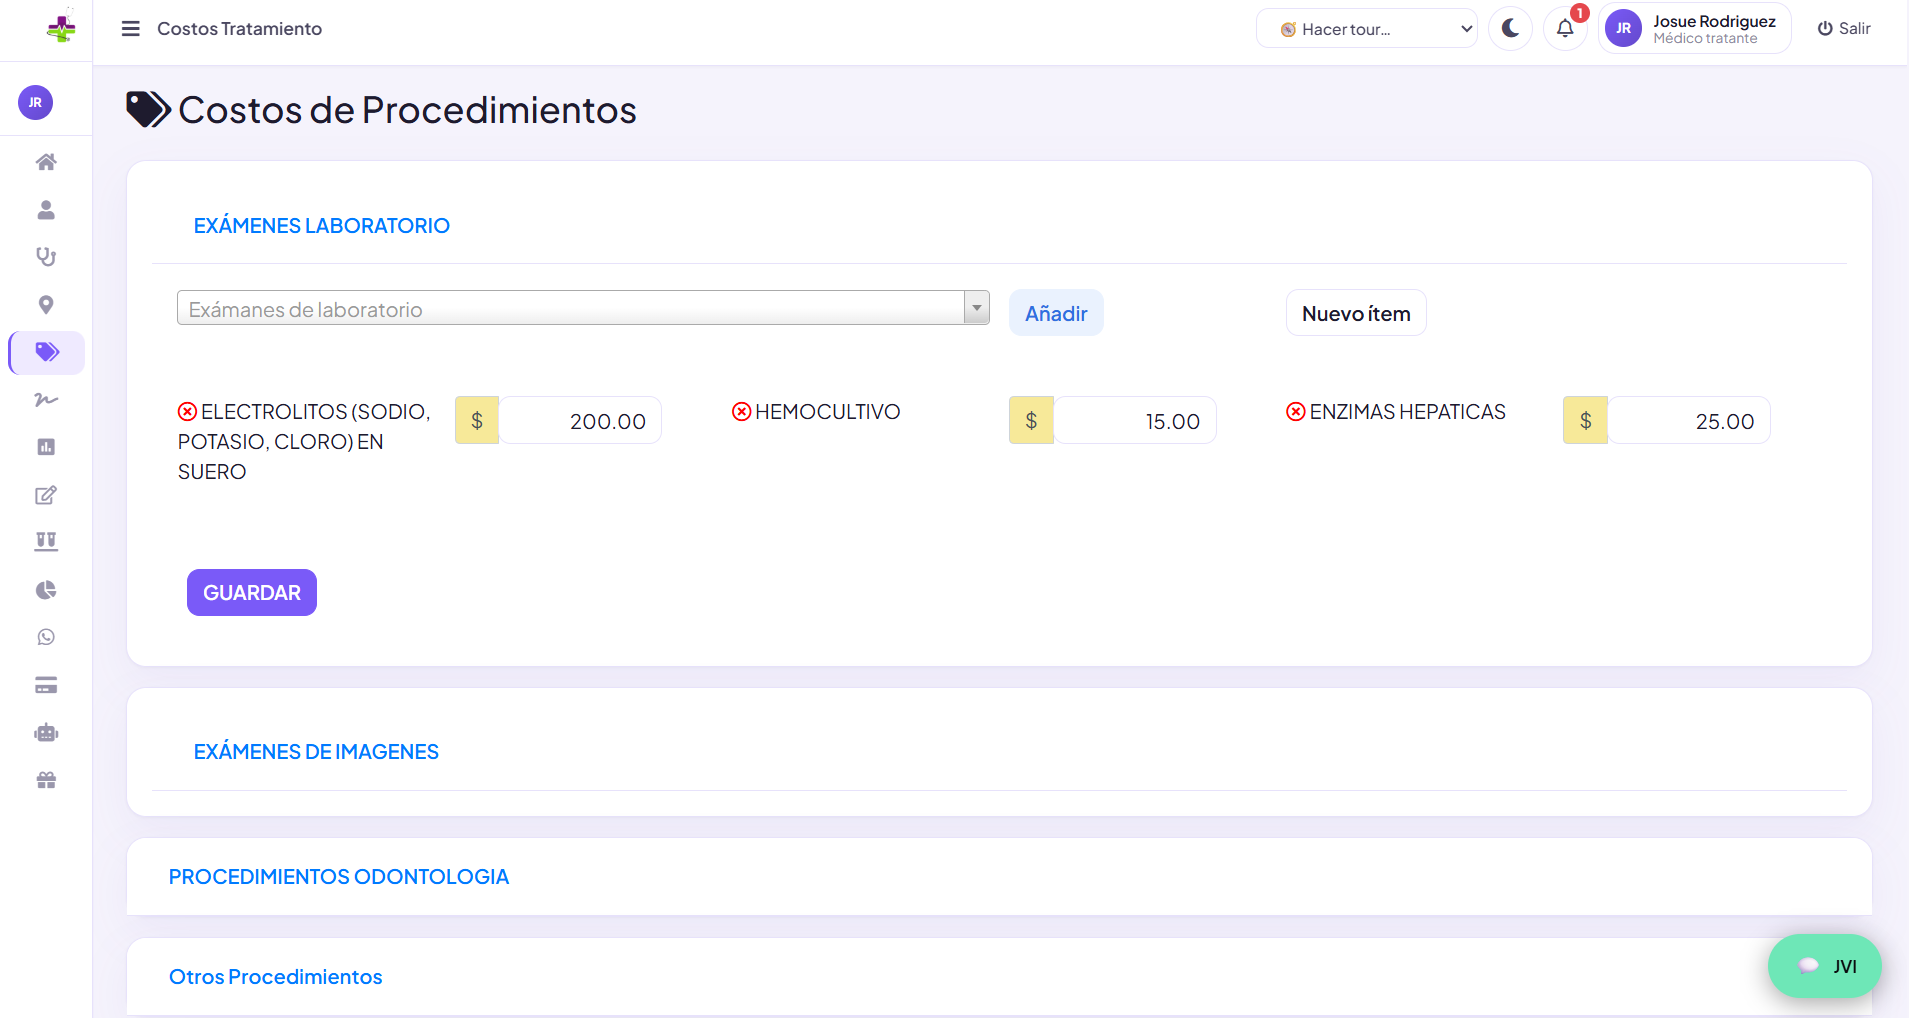1909x1018 pixels.
Task: Open the test tubes icon in the sidebar
Action: (46, 542)
